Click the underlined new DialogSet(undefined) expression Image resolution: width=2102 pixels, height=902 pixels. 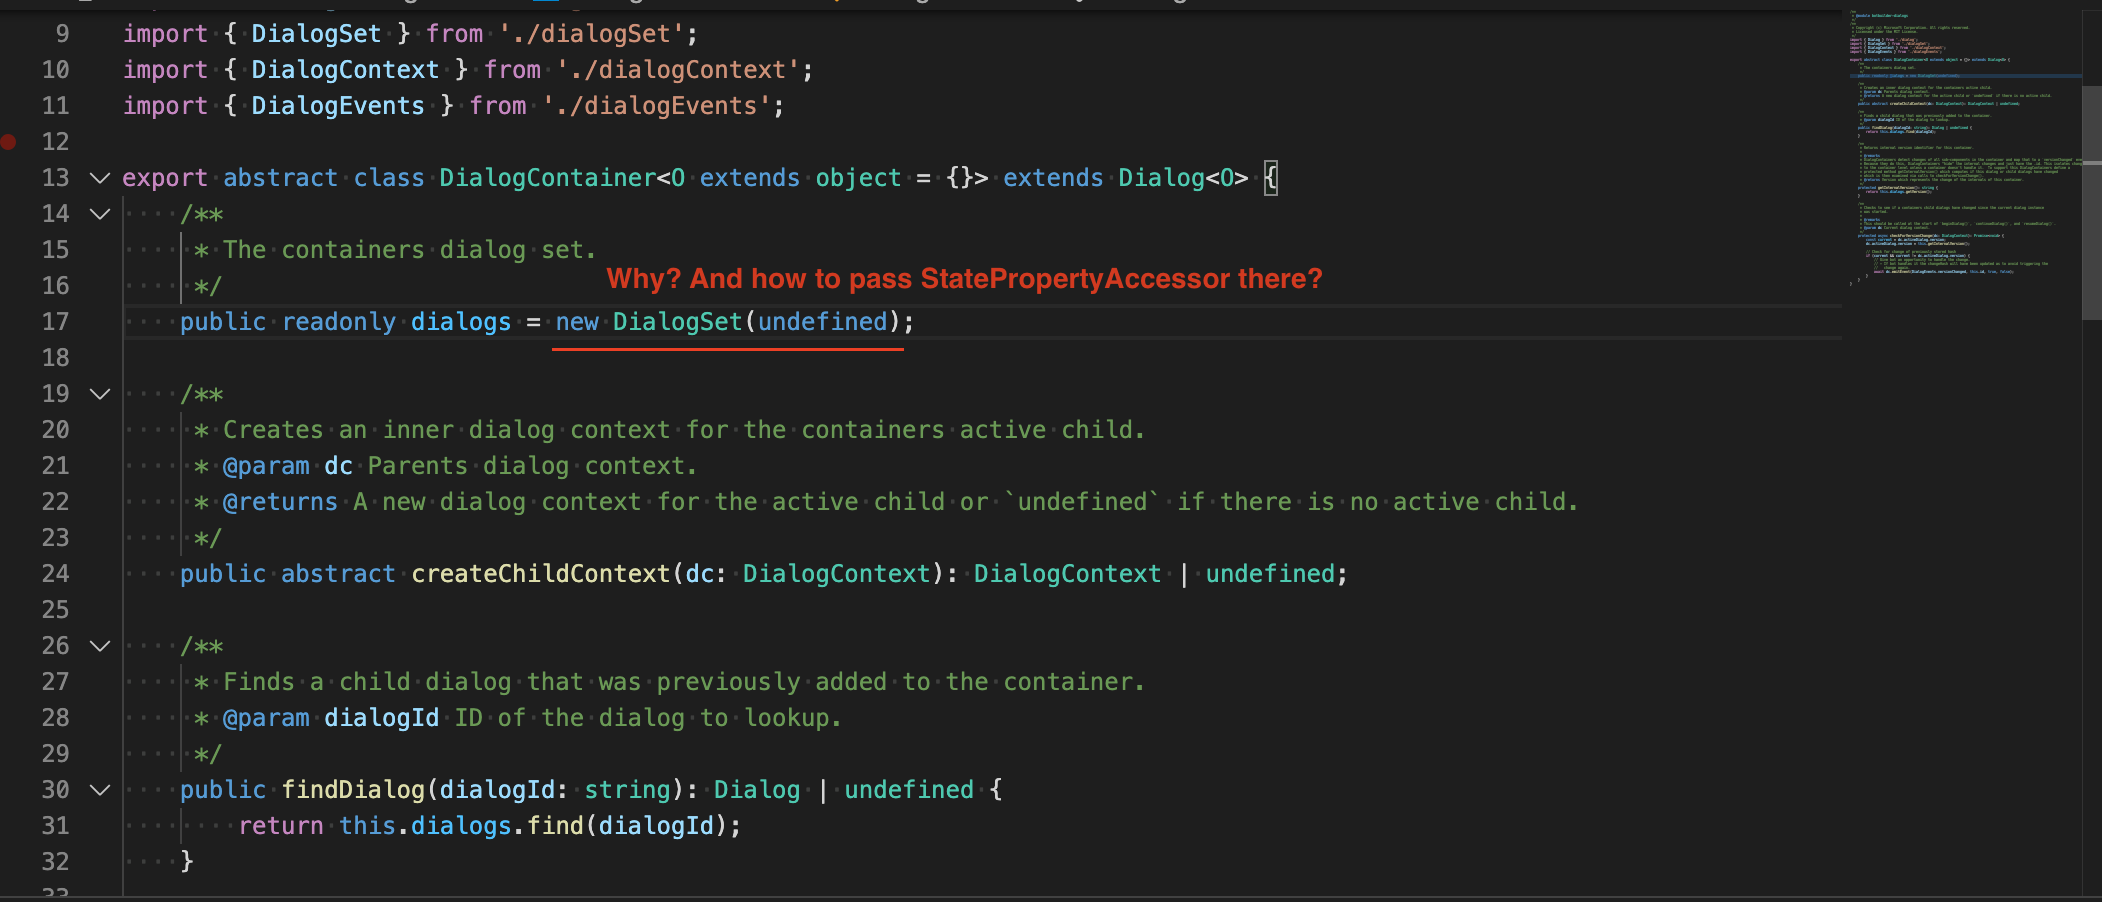coord(730,321)
